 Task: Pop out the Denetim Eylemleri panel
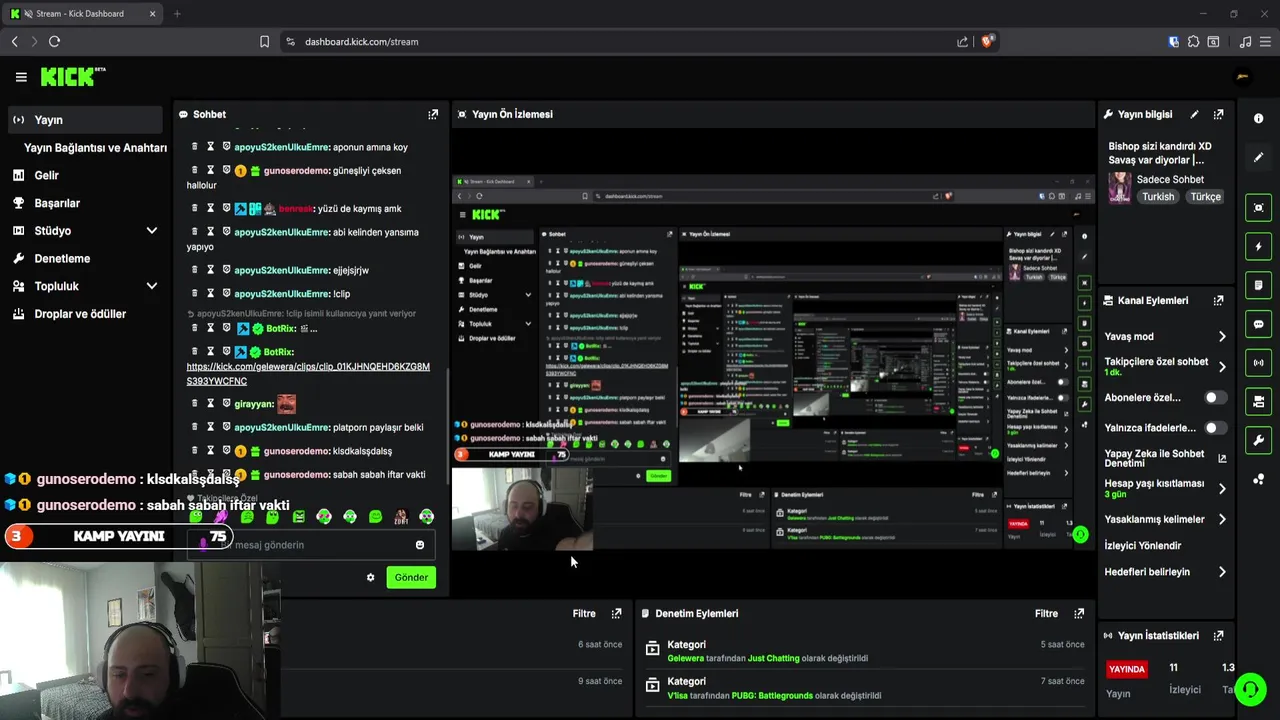1079,614
